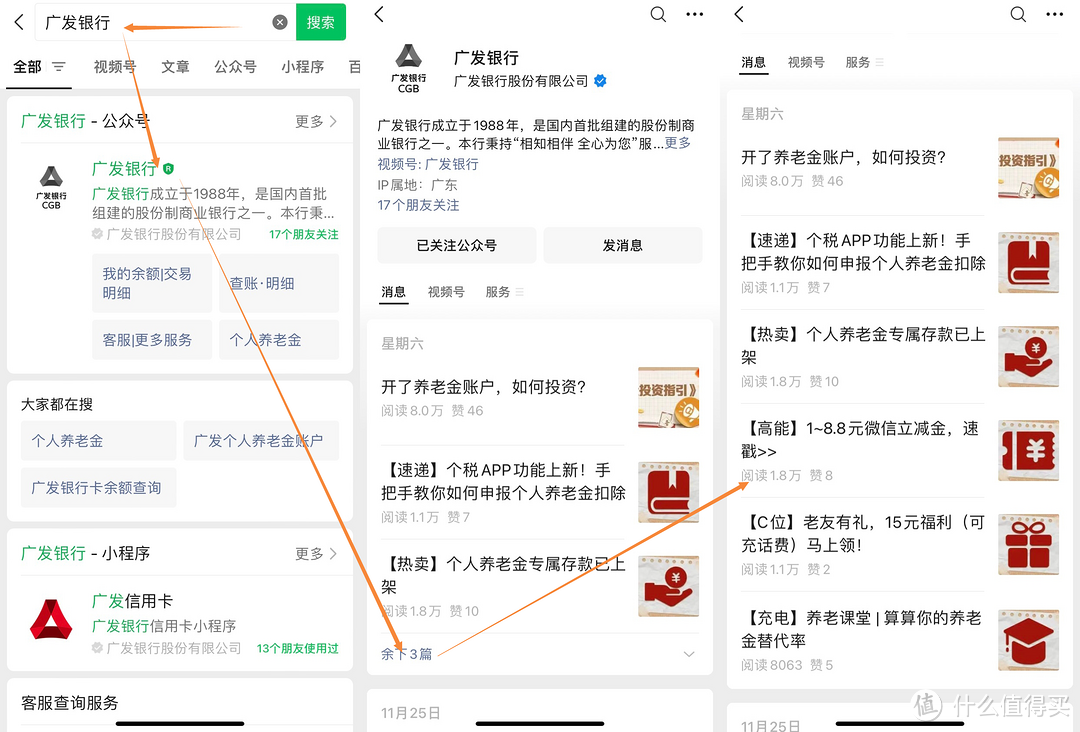
Task: Tap the 发消息 button
Action: (623, 245)
